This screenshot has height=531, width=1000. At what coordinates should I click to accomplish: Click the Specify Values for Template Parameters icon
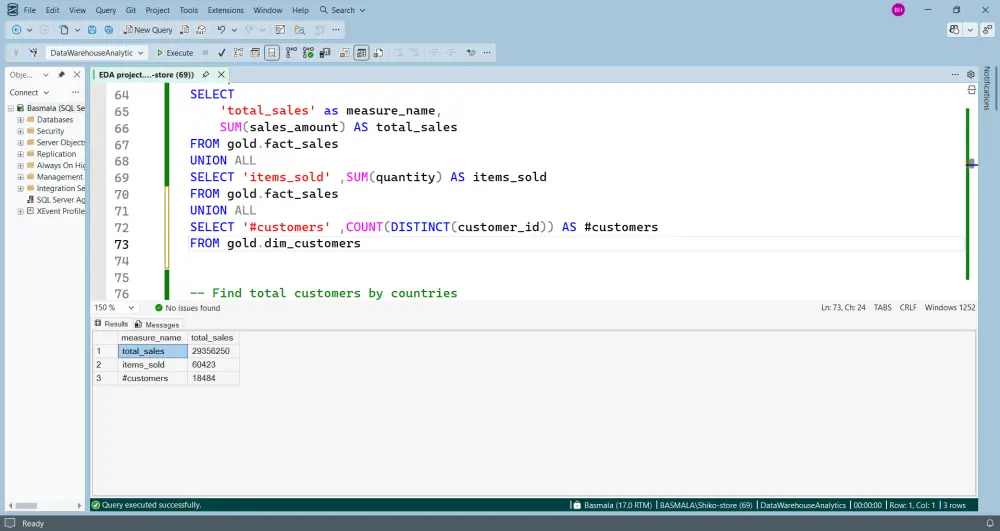pos(471,53)
